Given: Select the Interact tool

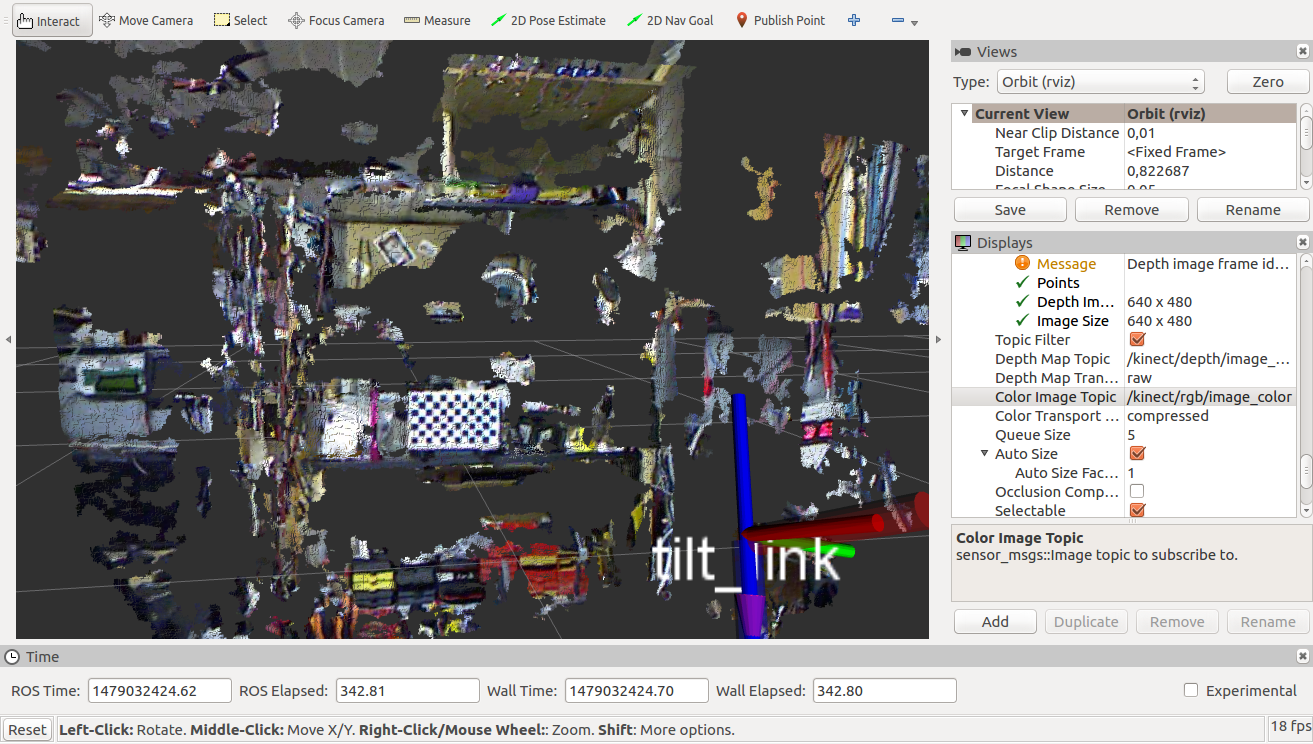Looking at the screenshot, I should 50,21.
